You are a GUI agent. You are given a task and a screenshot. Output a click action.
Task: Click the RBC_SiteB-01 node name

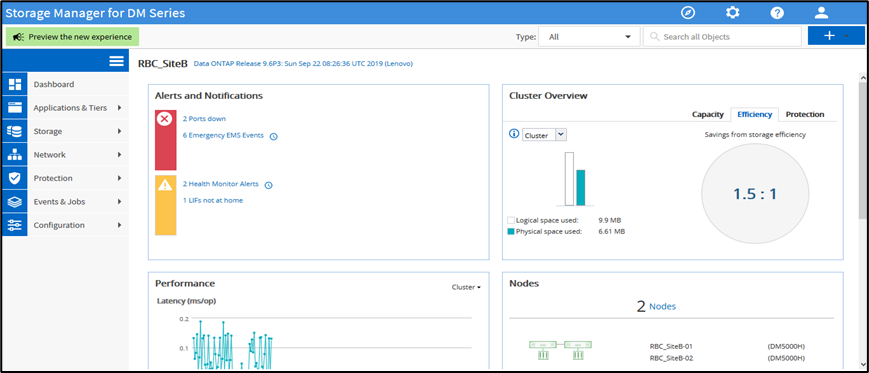(x=671, y=346)
